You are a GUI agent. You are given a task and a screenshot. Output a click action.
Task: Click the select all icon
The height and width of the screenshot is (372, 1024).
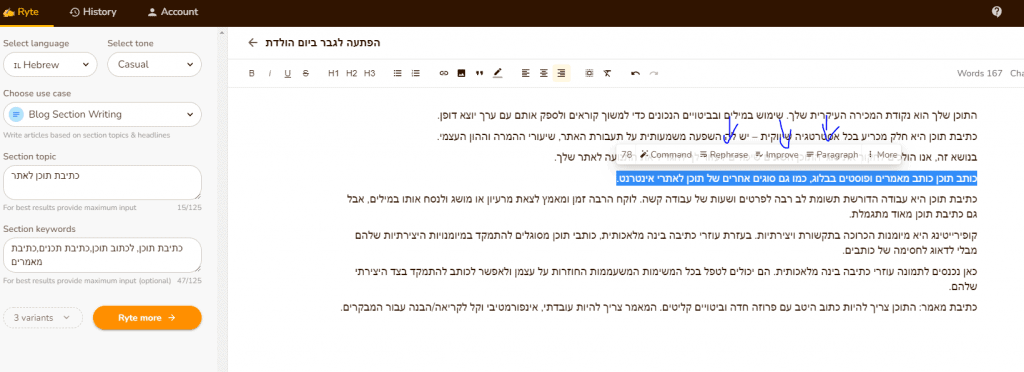pos(589,74)
